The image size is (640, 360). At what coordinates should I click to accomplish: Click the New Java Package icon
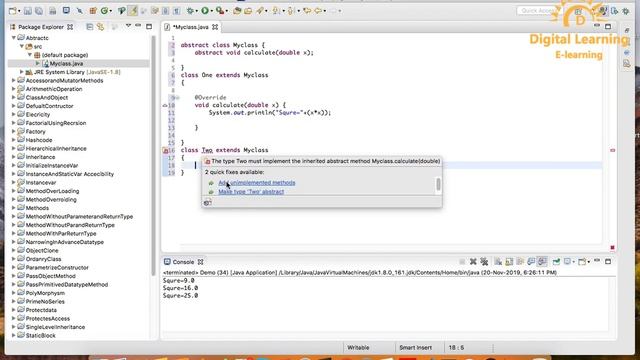pos(93,11)
